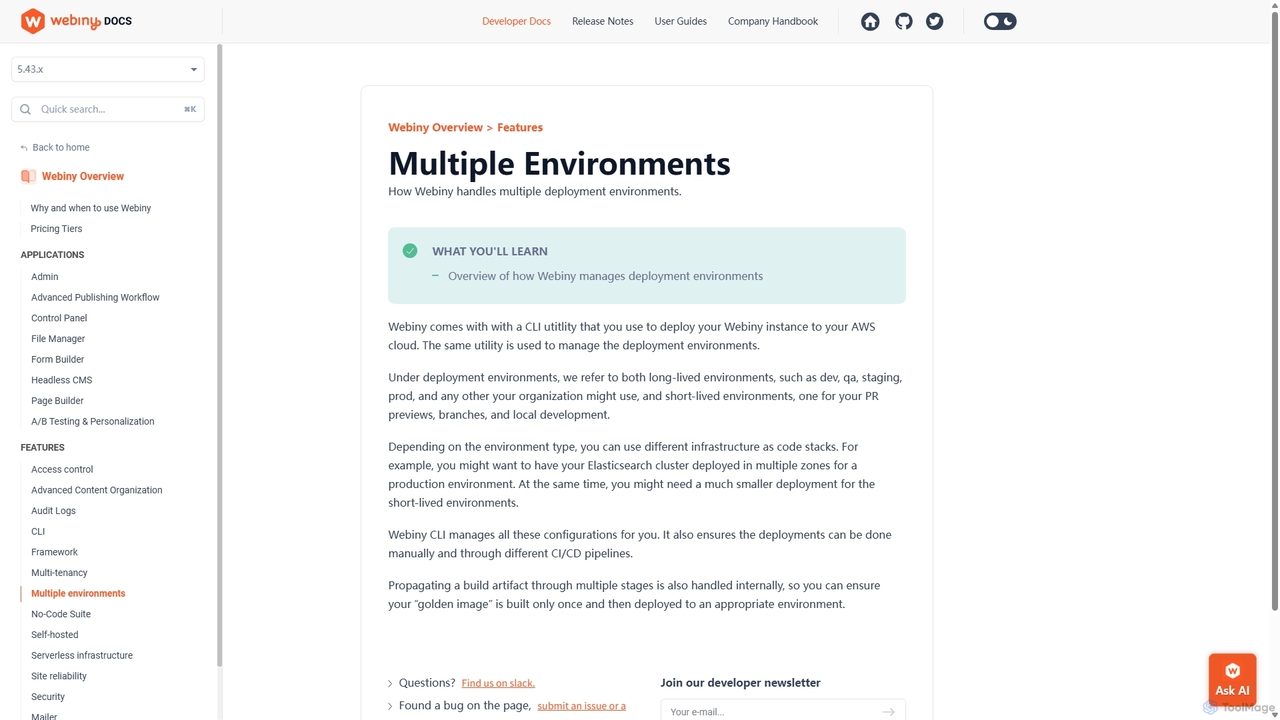
Task: Open the CLI feature page
Action: [x=38, y=531]
